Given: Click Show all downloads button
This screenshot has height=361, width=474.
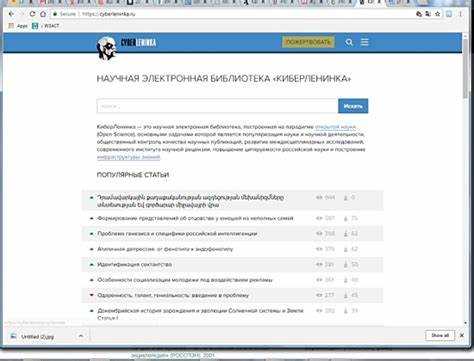Looking at the screenshot, I should (440, 335).
